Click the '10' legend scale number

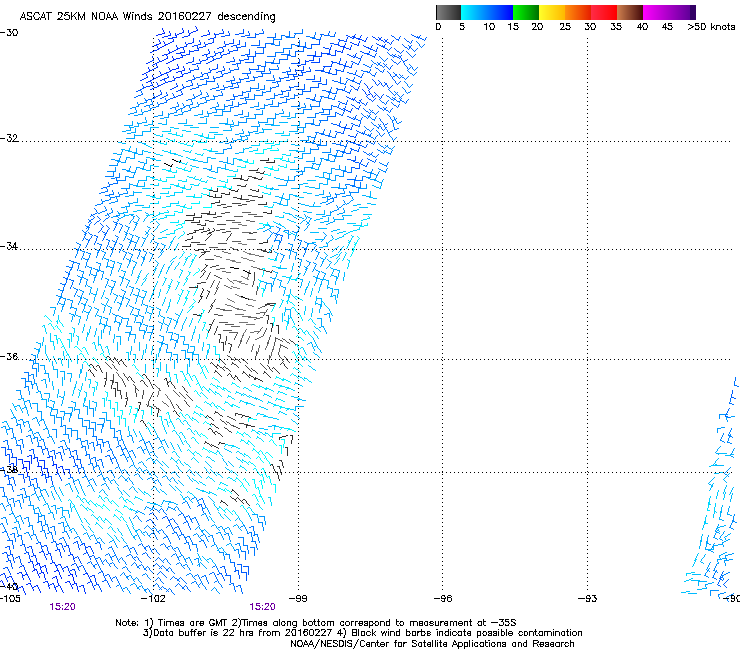(x=489, y=26)
